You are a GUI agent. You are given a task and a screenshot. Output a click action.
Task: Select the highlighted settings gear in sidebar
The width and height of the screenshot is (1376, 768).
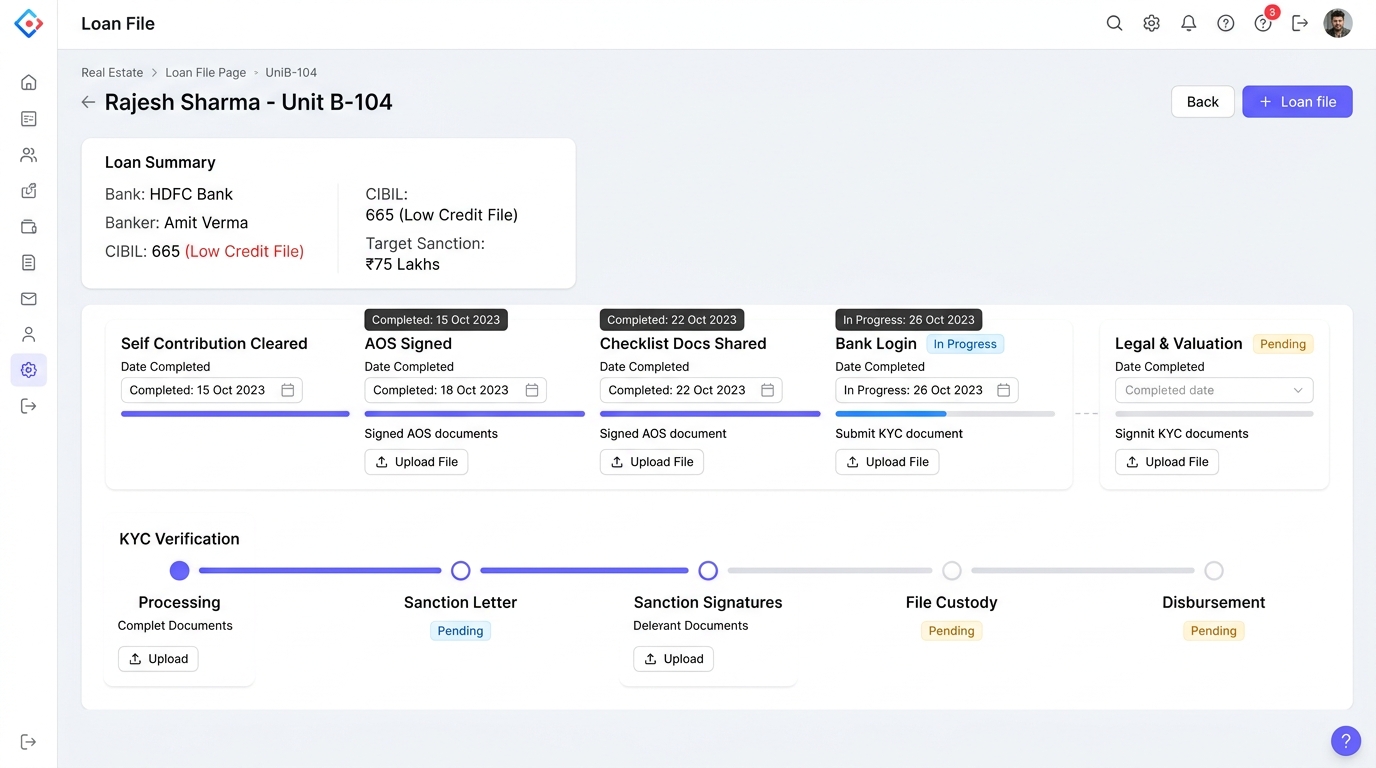pyautogui.click(x=28, y=370)
